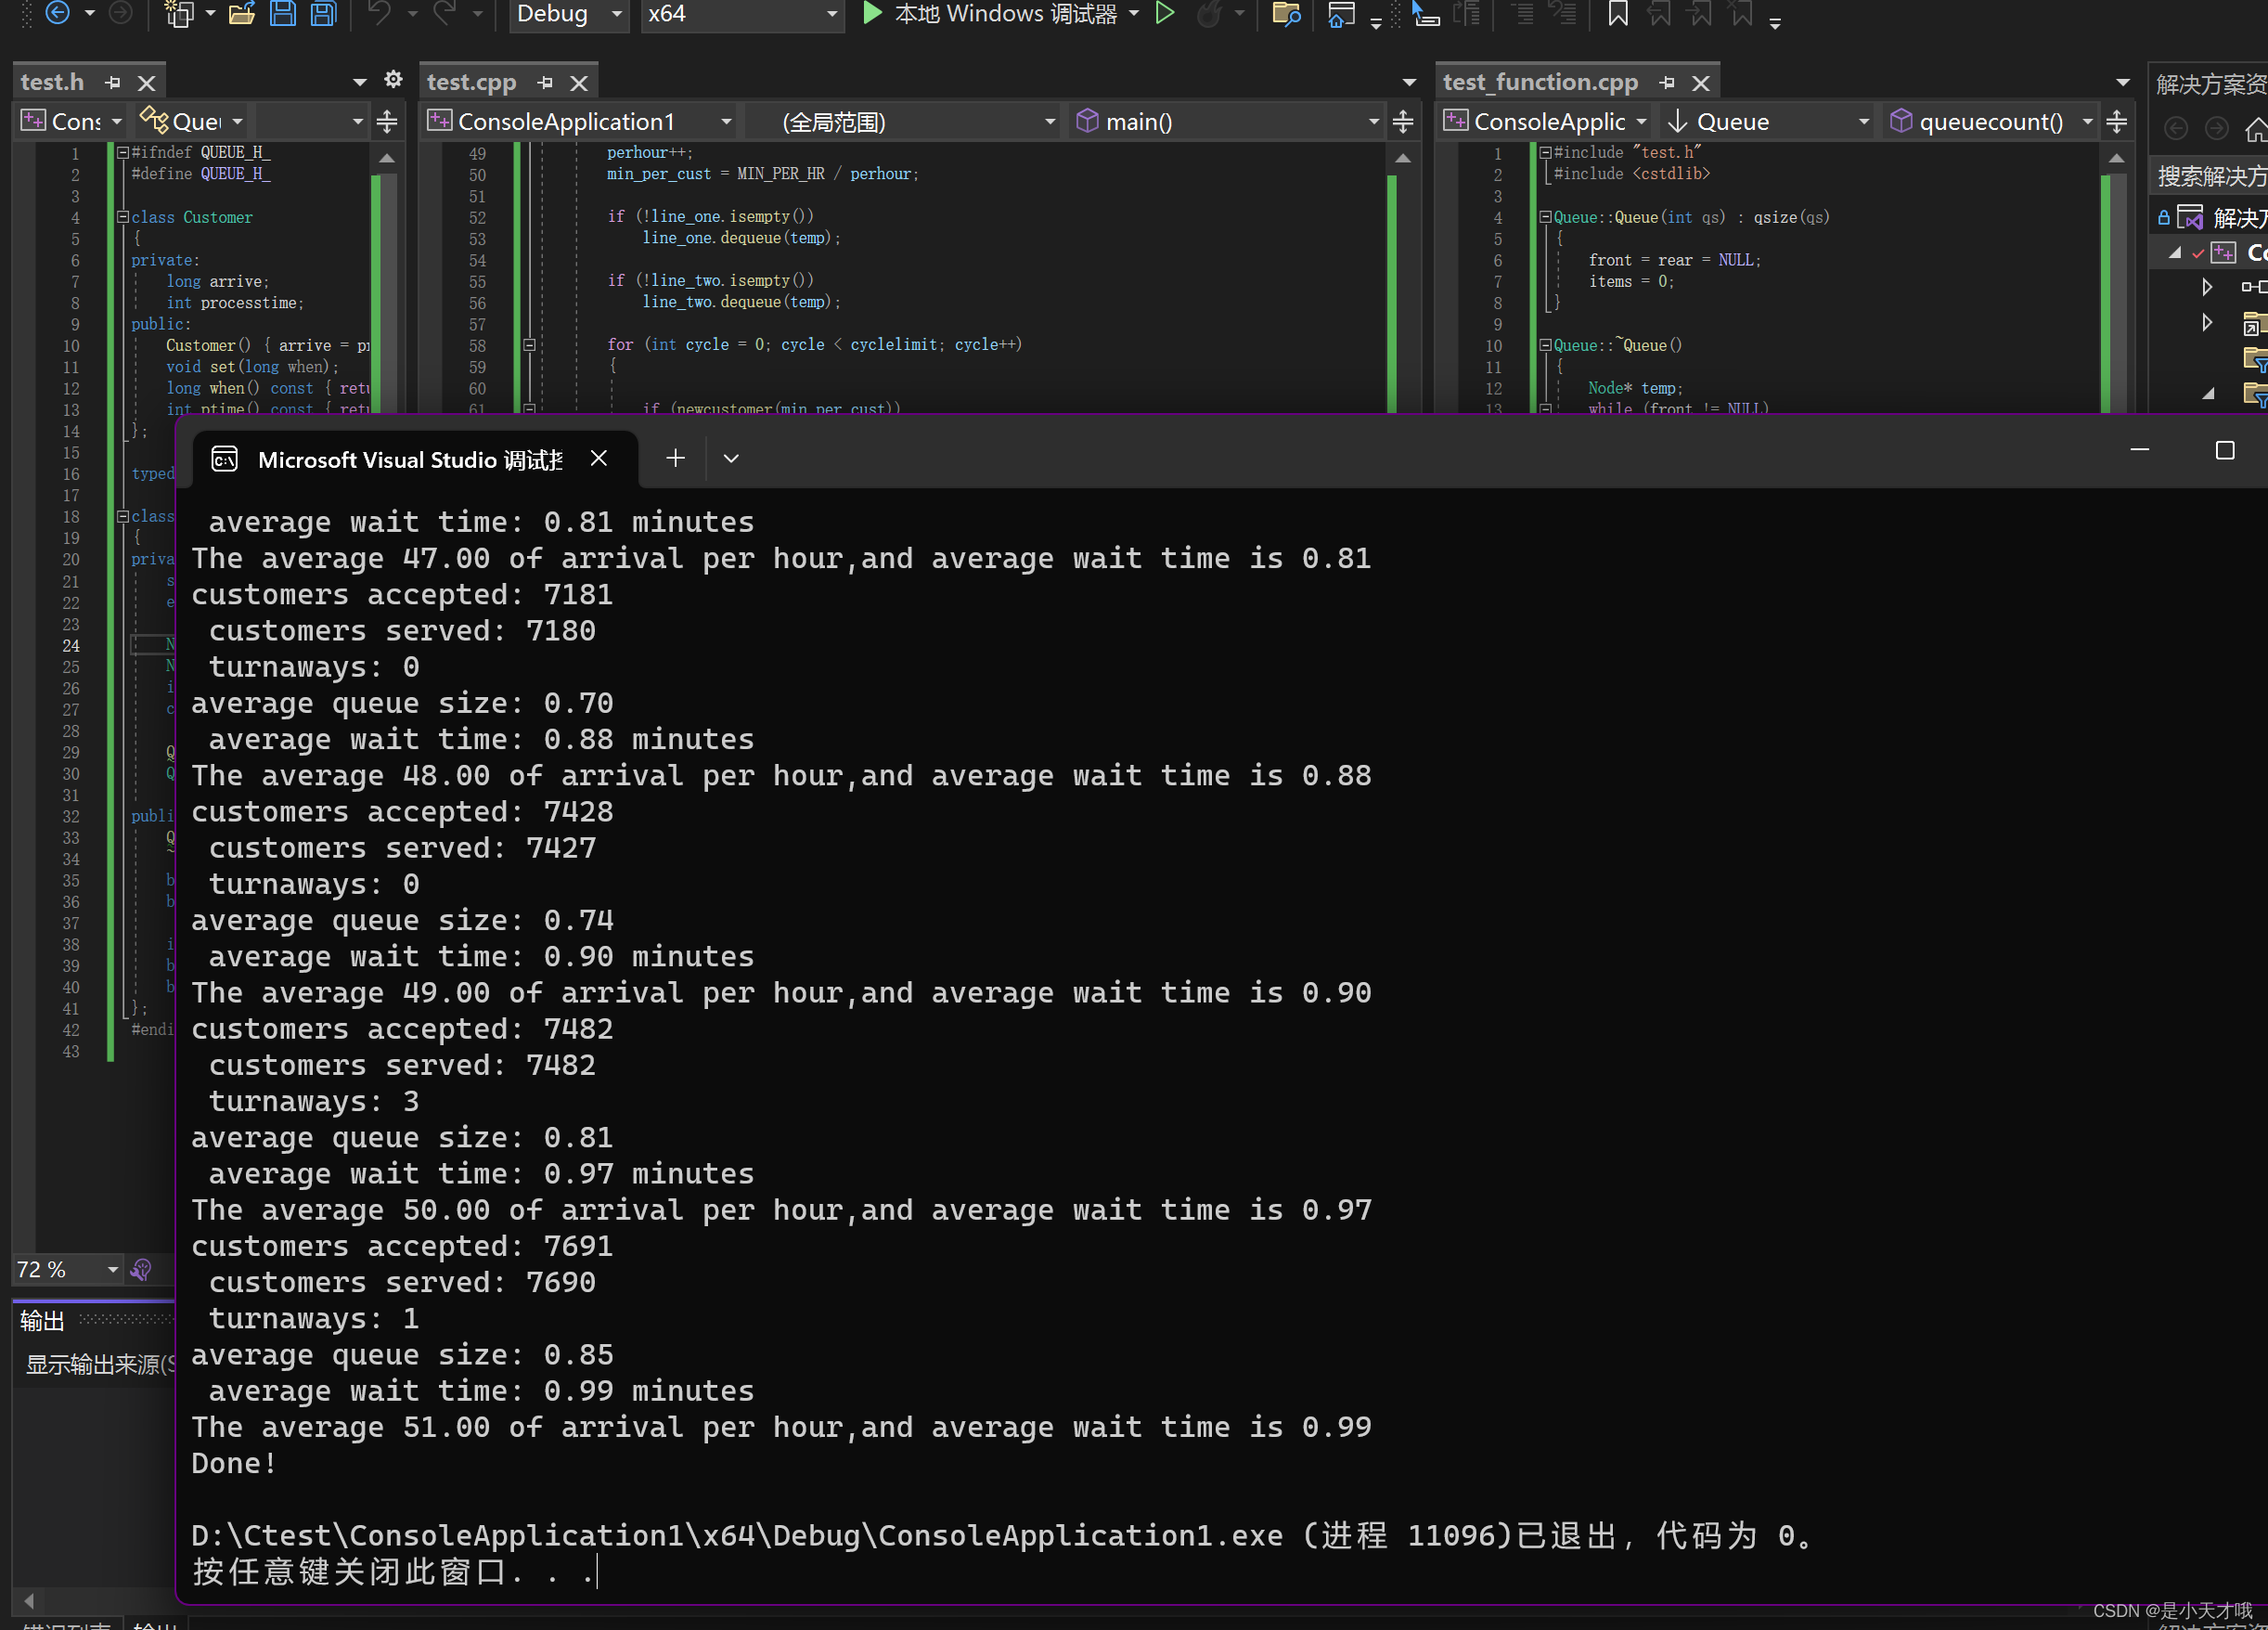Add a new terminal tab with plus button
This screenshot has width=2268, height=1630.
[x=675, y=458]
